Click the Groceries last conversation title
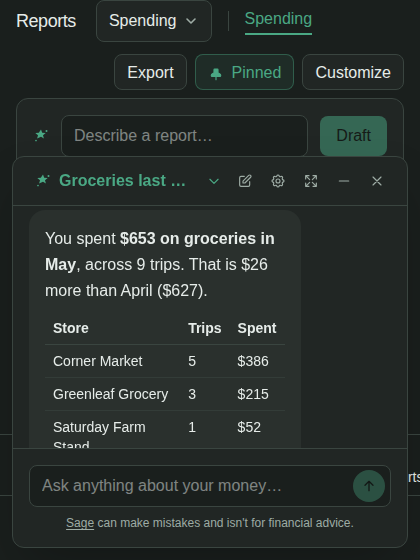 click(x=122, y=181)
